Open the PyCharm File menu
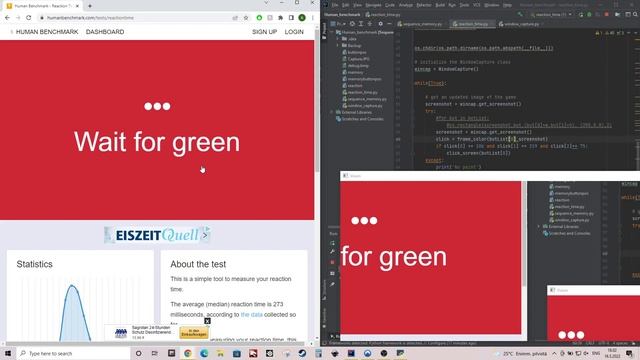 click(336, 5)
